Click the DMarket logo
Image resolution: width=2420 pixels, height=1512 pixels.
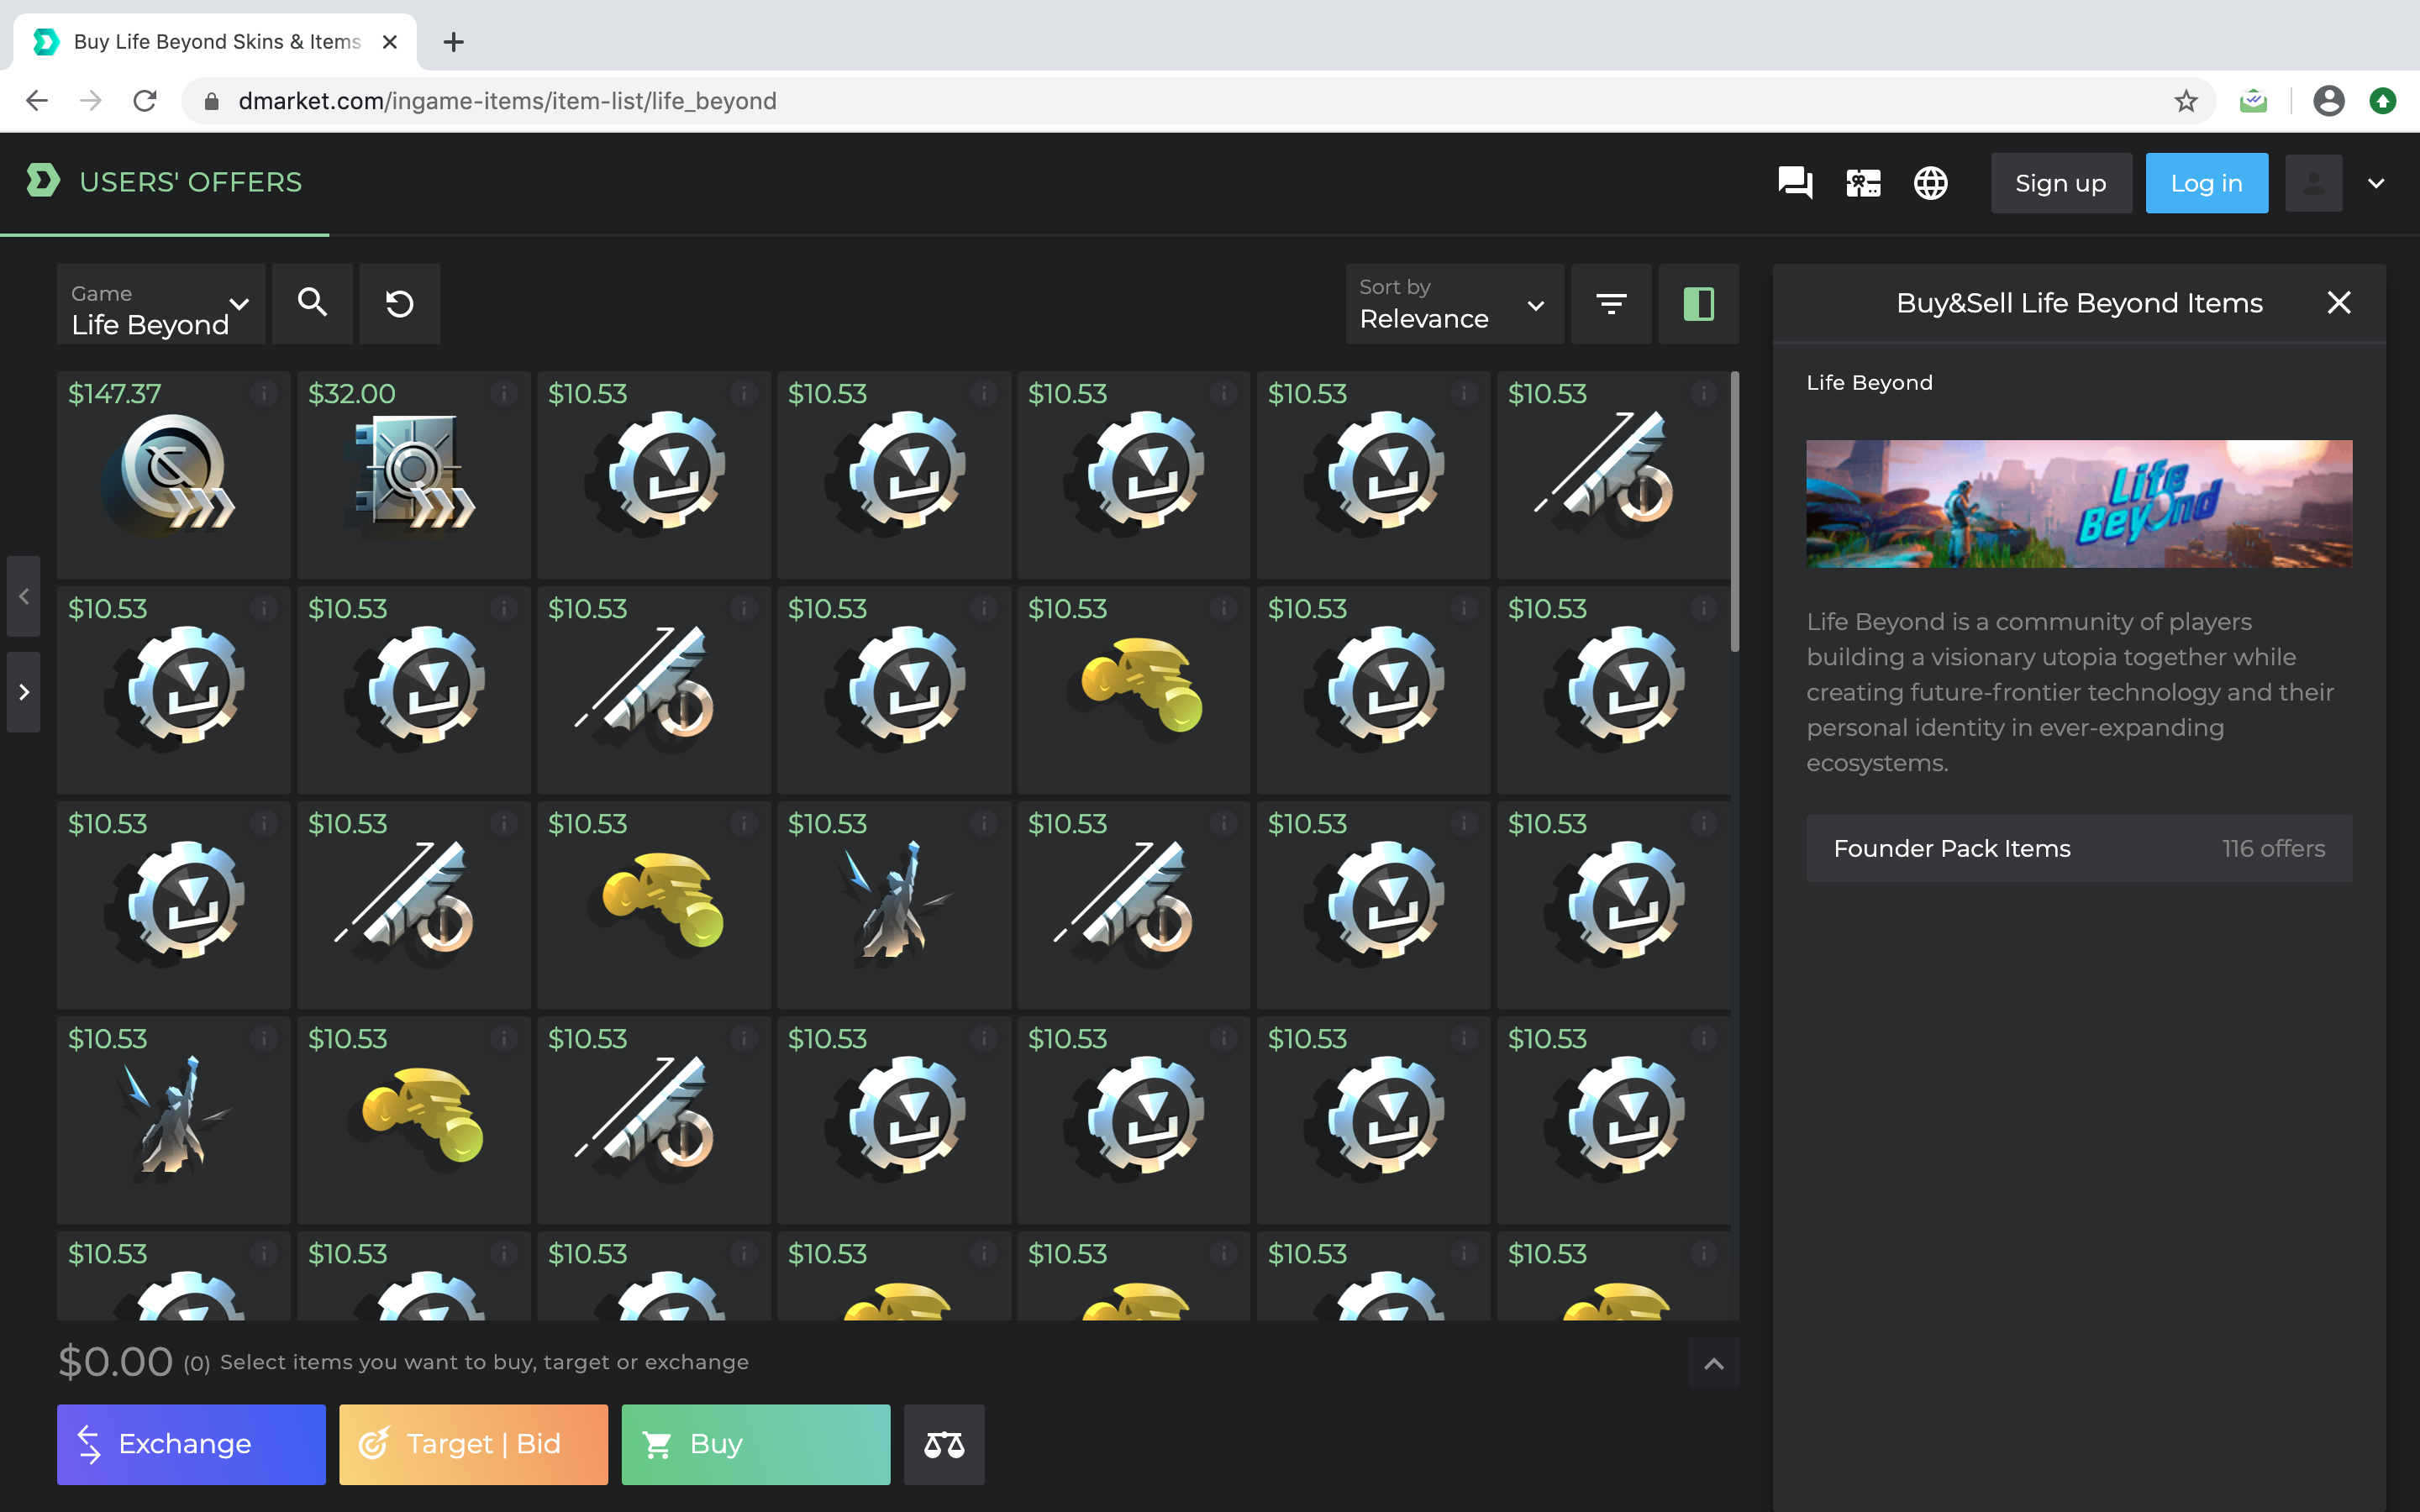point(42,181)
